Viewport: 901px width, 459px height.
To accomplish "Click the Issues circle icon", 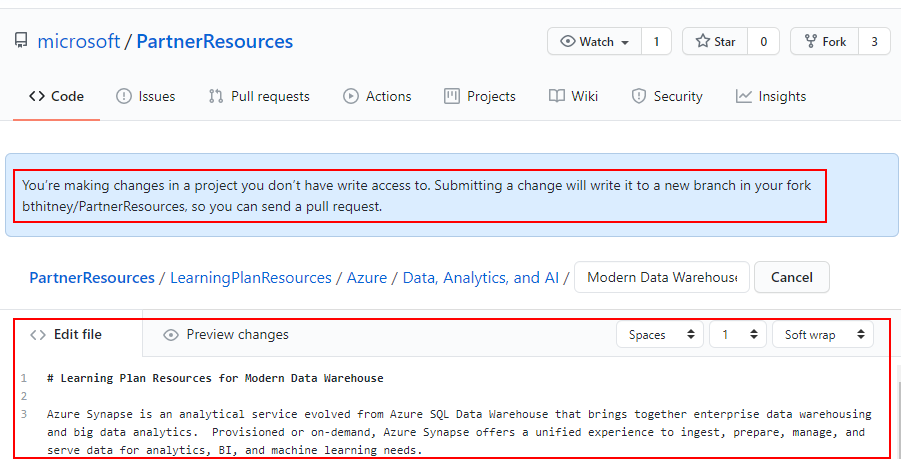I will (x=124, y=97).
